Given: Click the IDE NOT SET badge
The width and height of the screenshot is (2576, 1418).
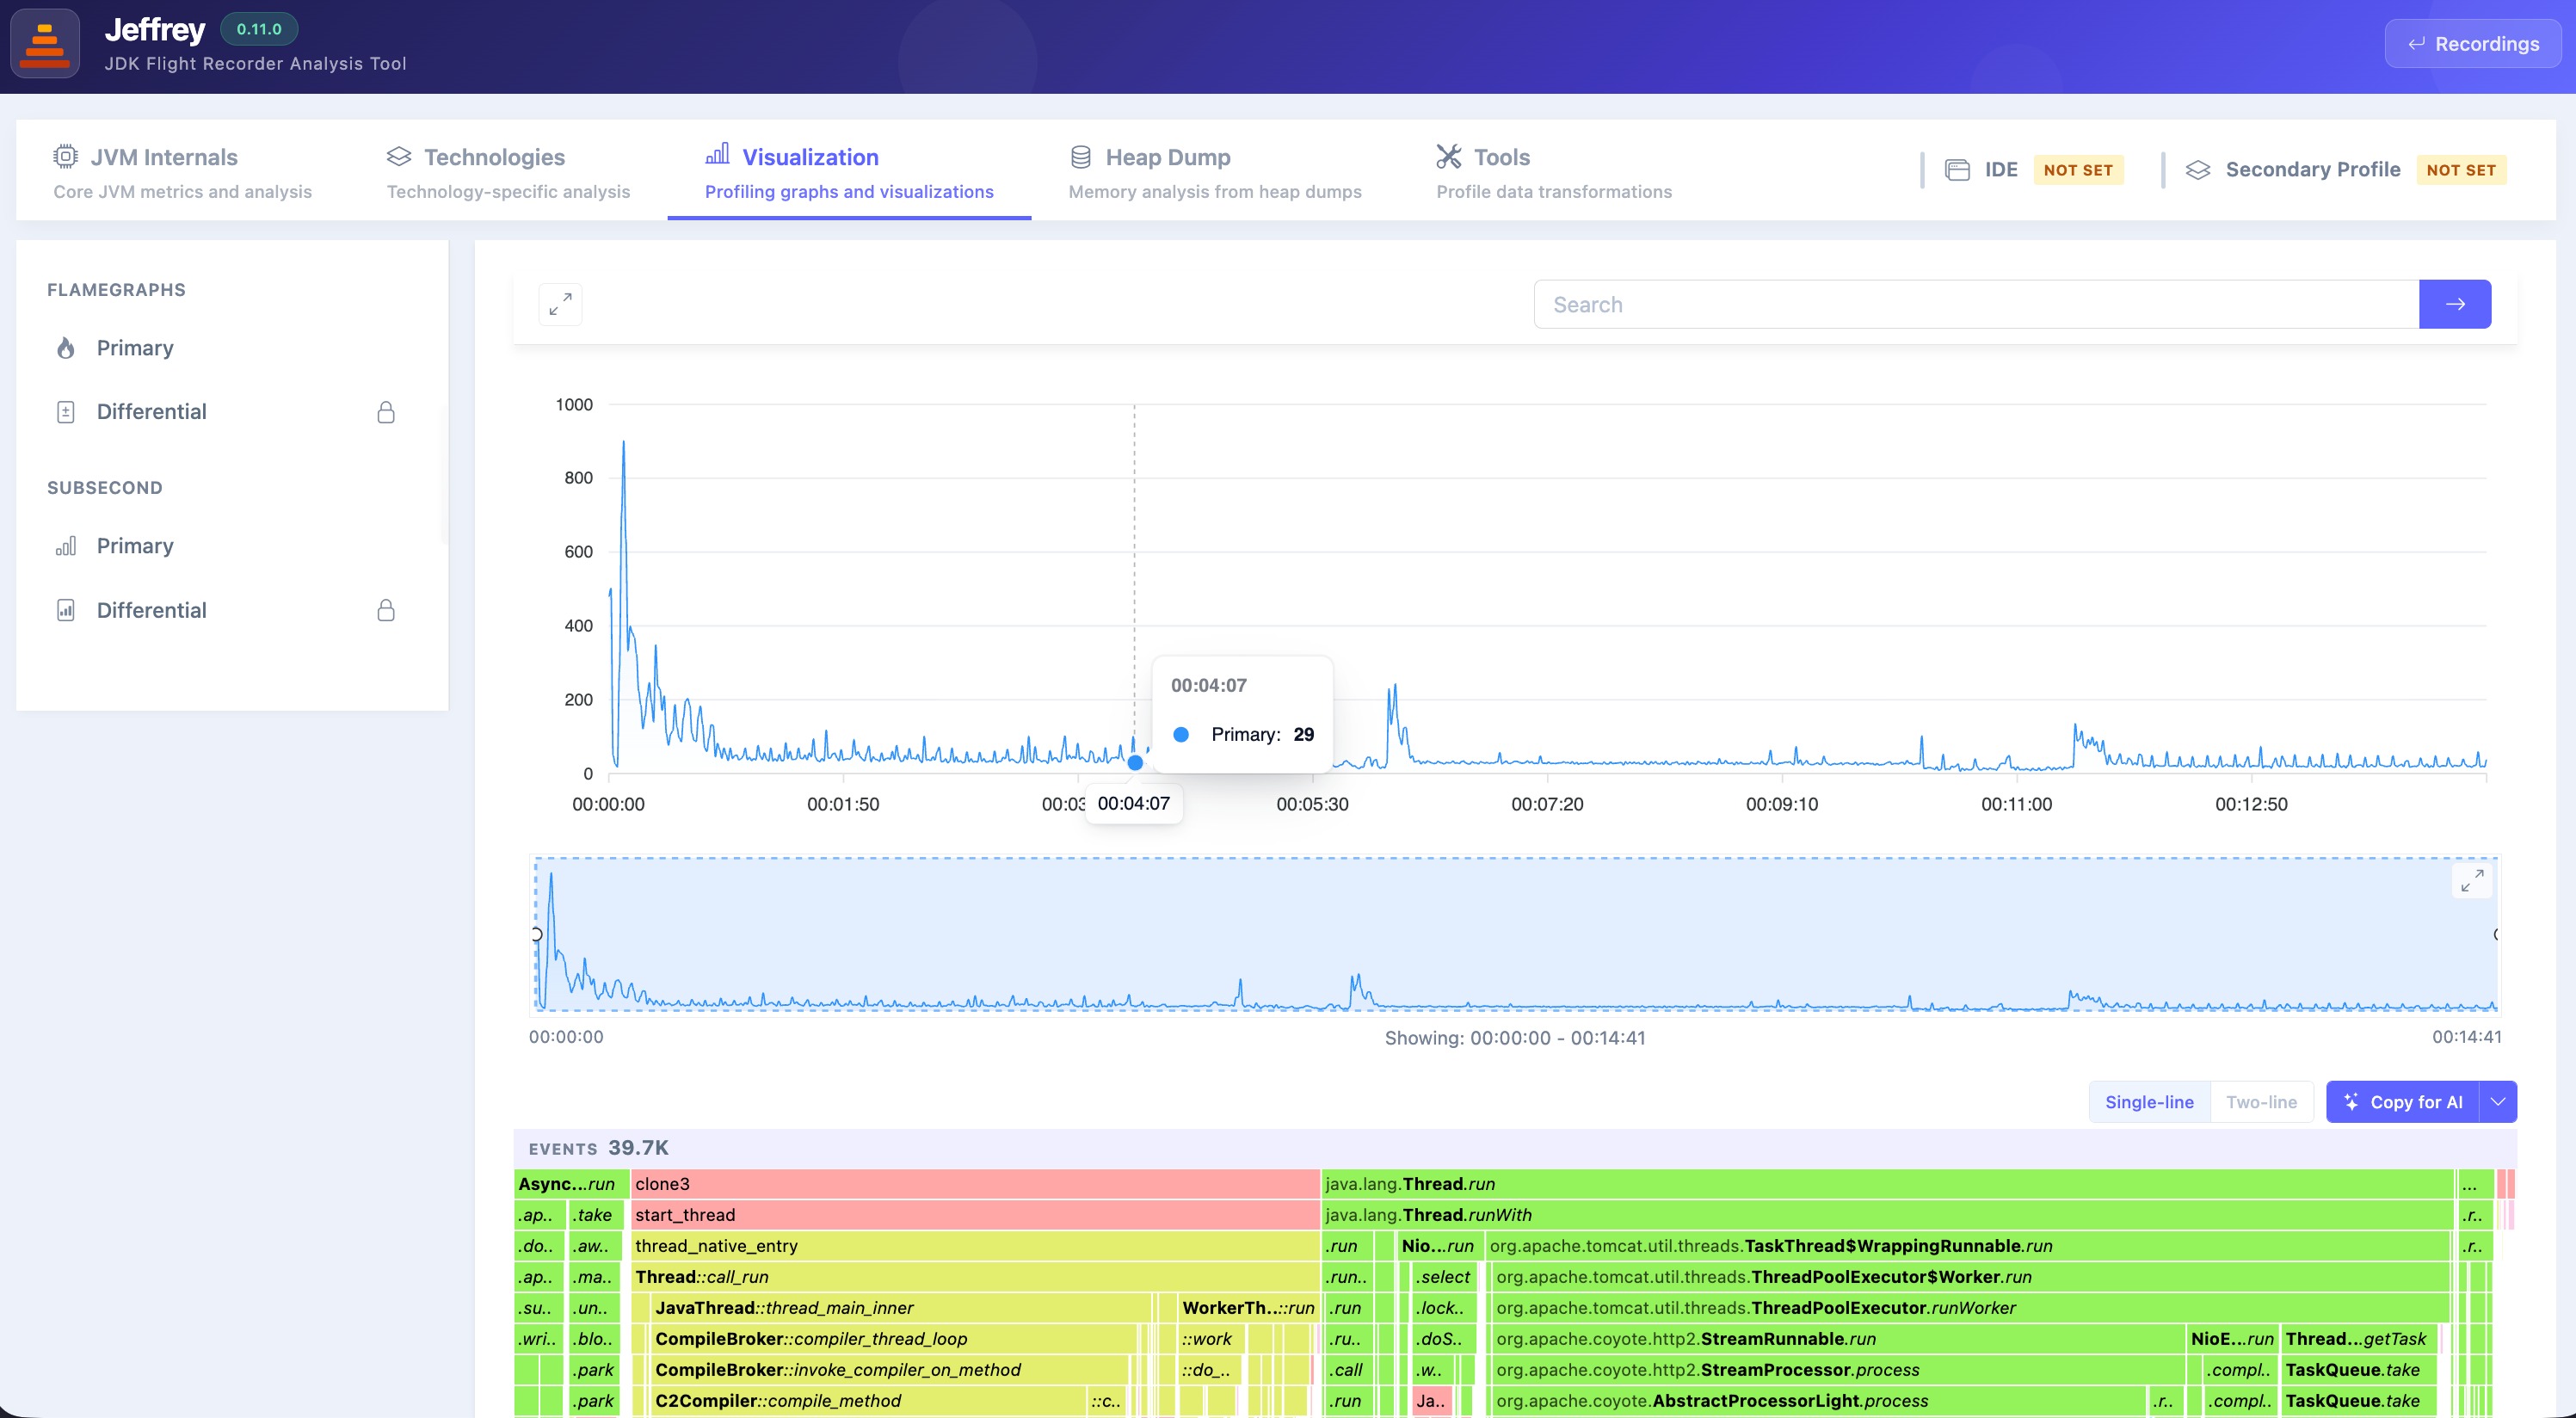Looking at the screenshot, I should 2078,170.
